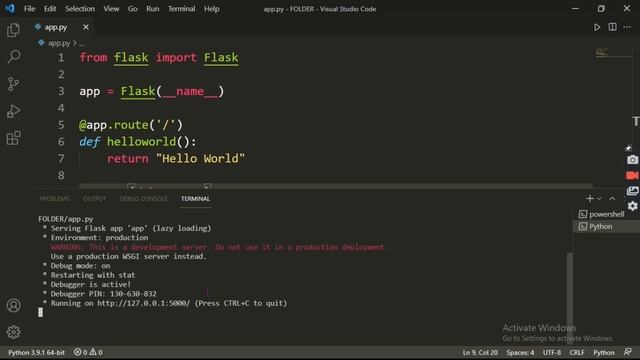Click the editor horizontal scrollbar
This screenshot has height=360, width=640.
(x=336, y=186)
